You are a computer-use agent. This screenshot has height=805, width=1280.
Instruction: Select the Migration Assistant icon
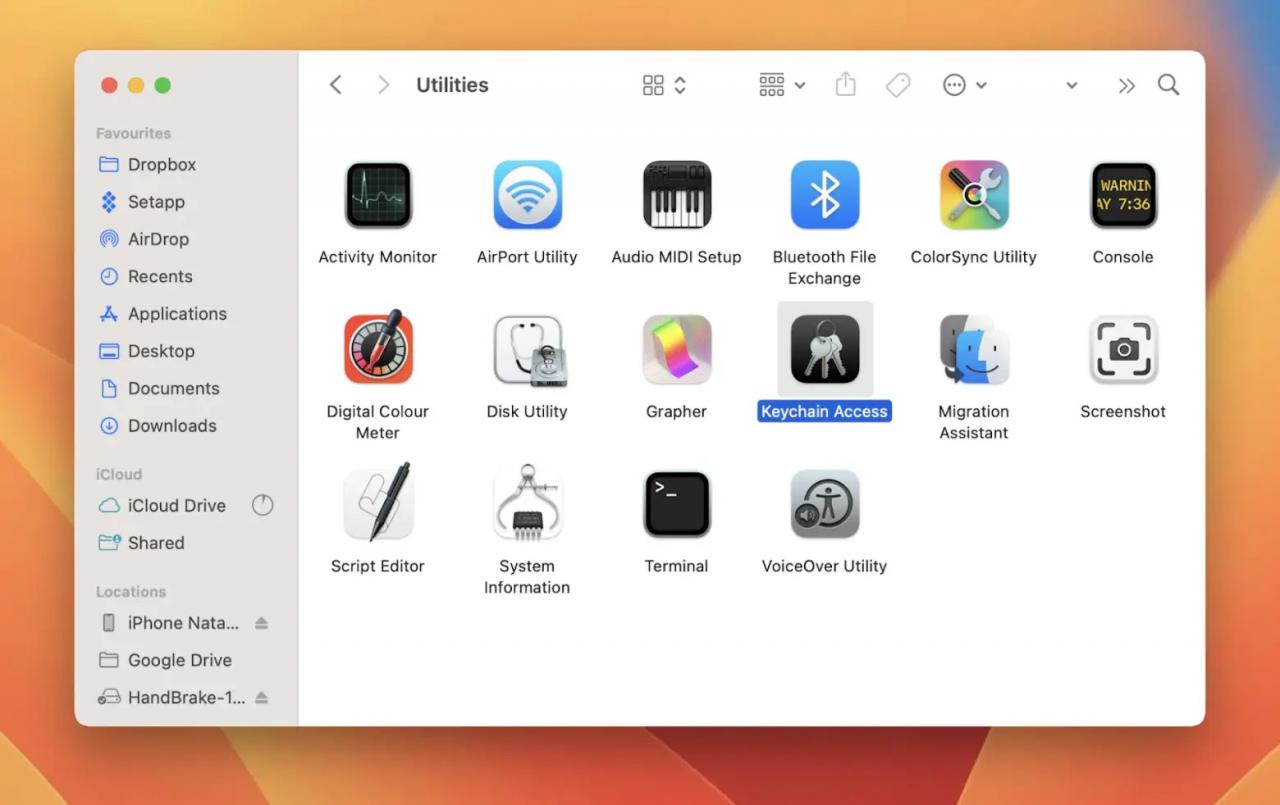(x=974, y=349)
